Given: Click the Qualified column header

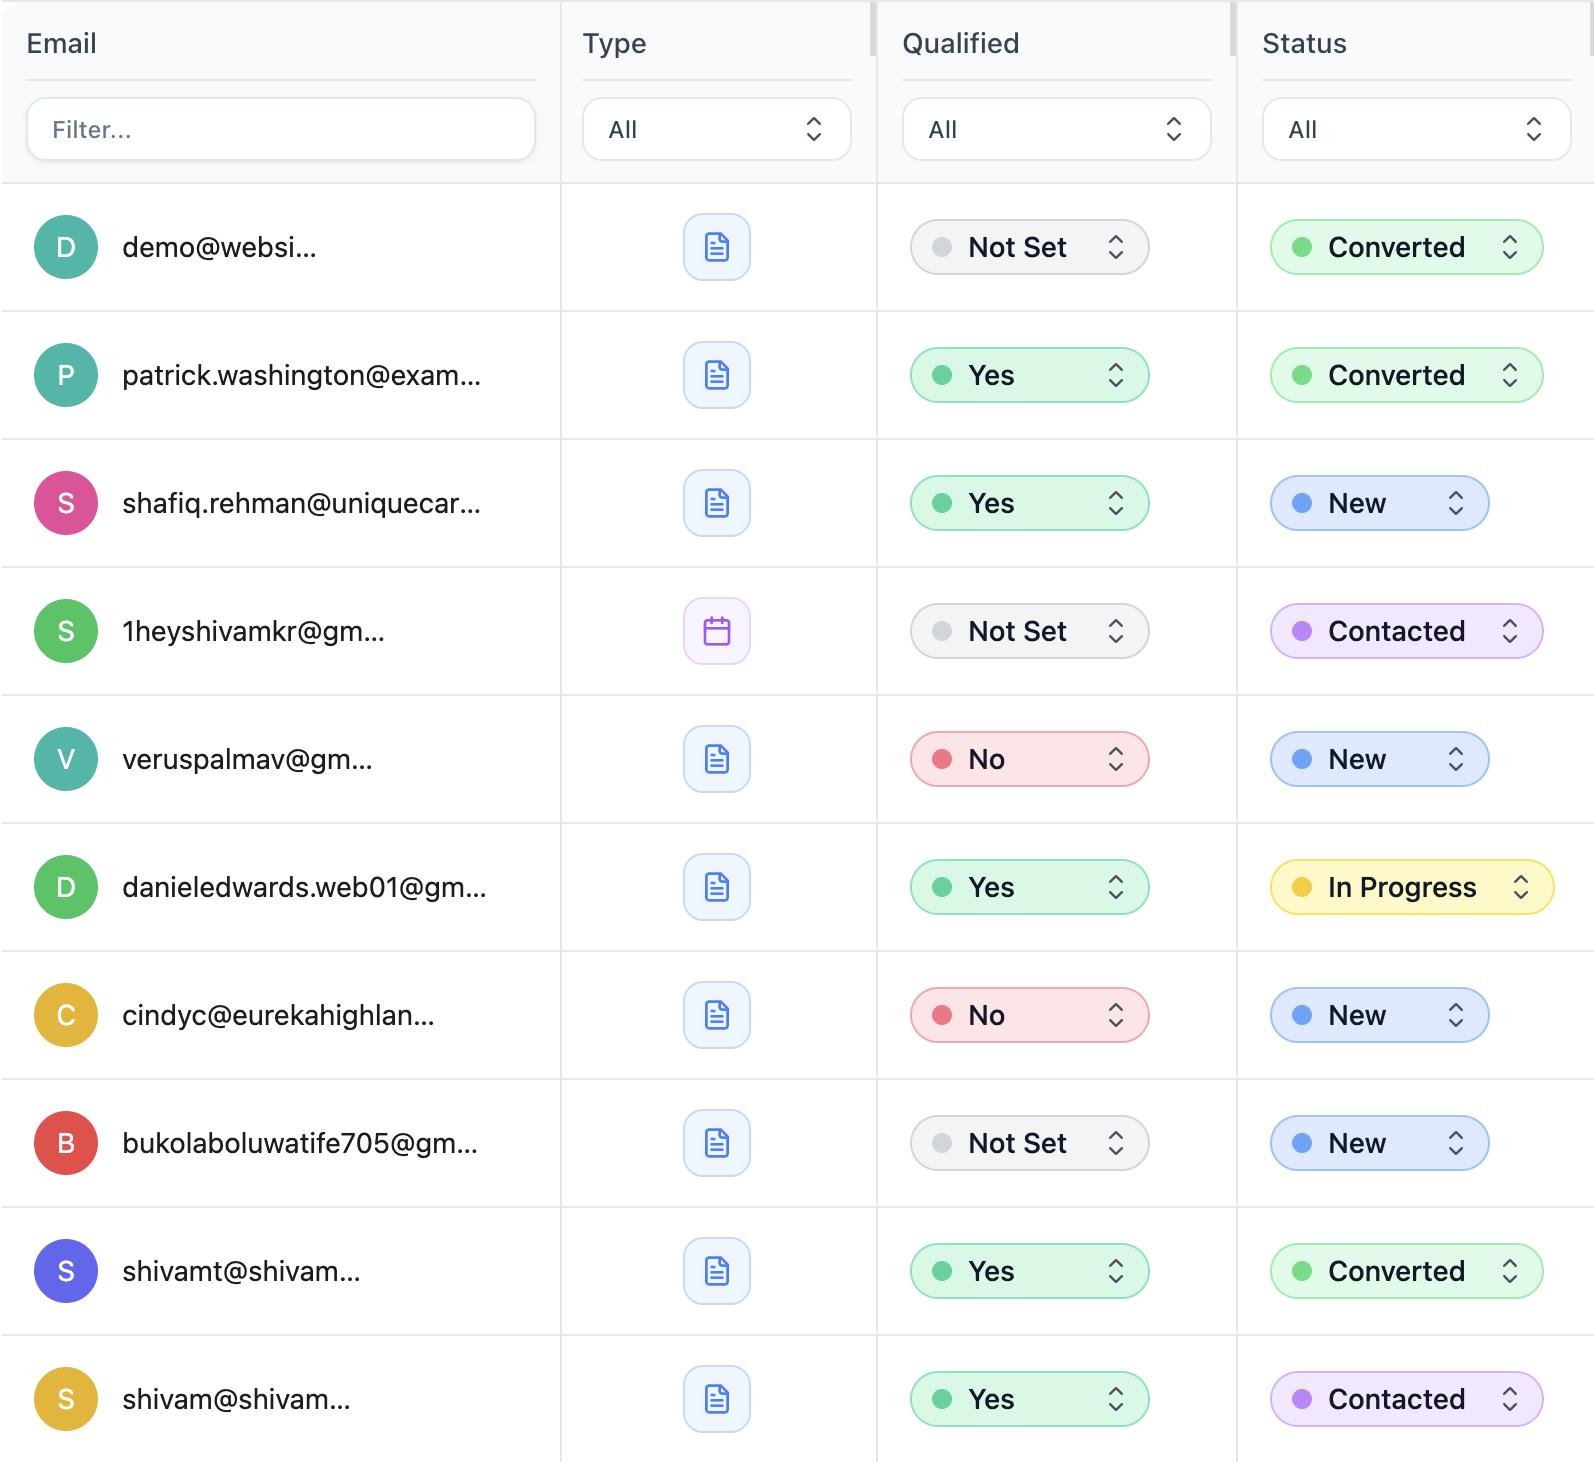Looking at the screenshot, I should (961, 43).
